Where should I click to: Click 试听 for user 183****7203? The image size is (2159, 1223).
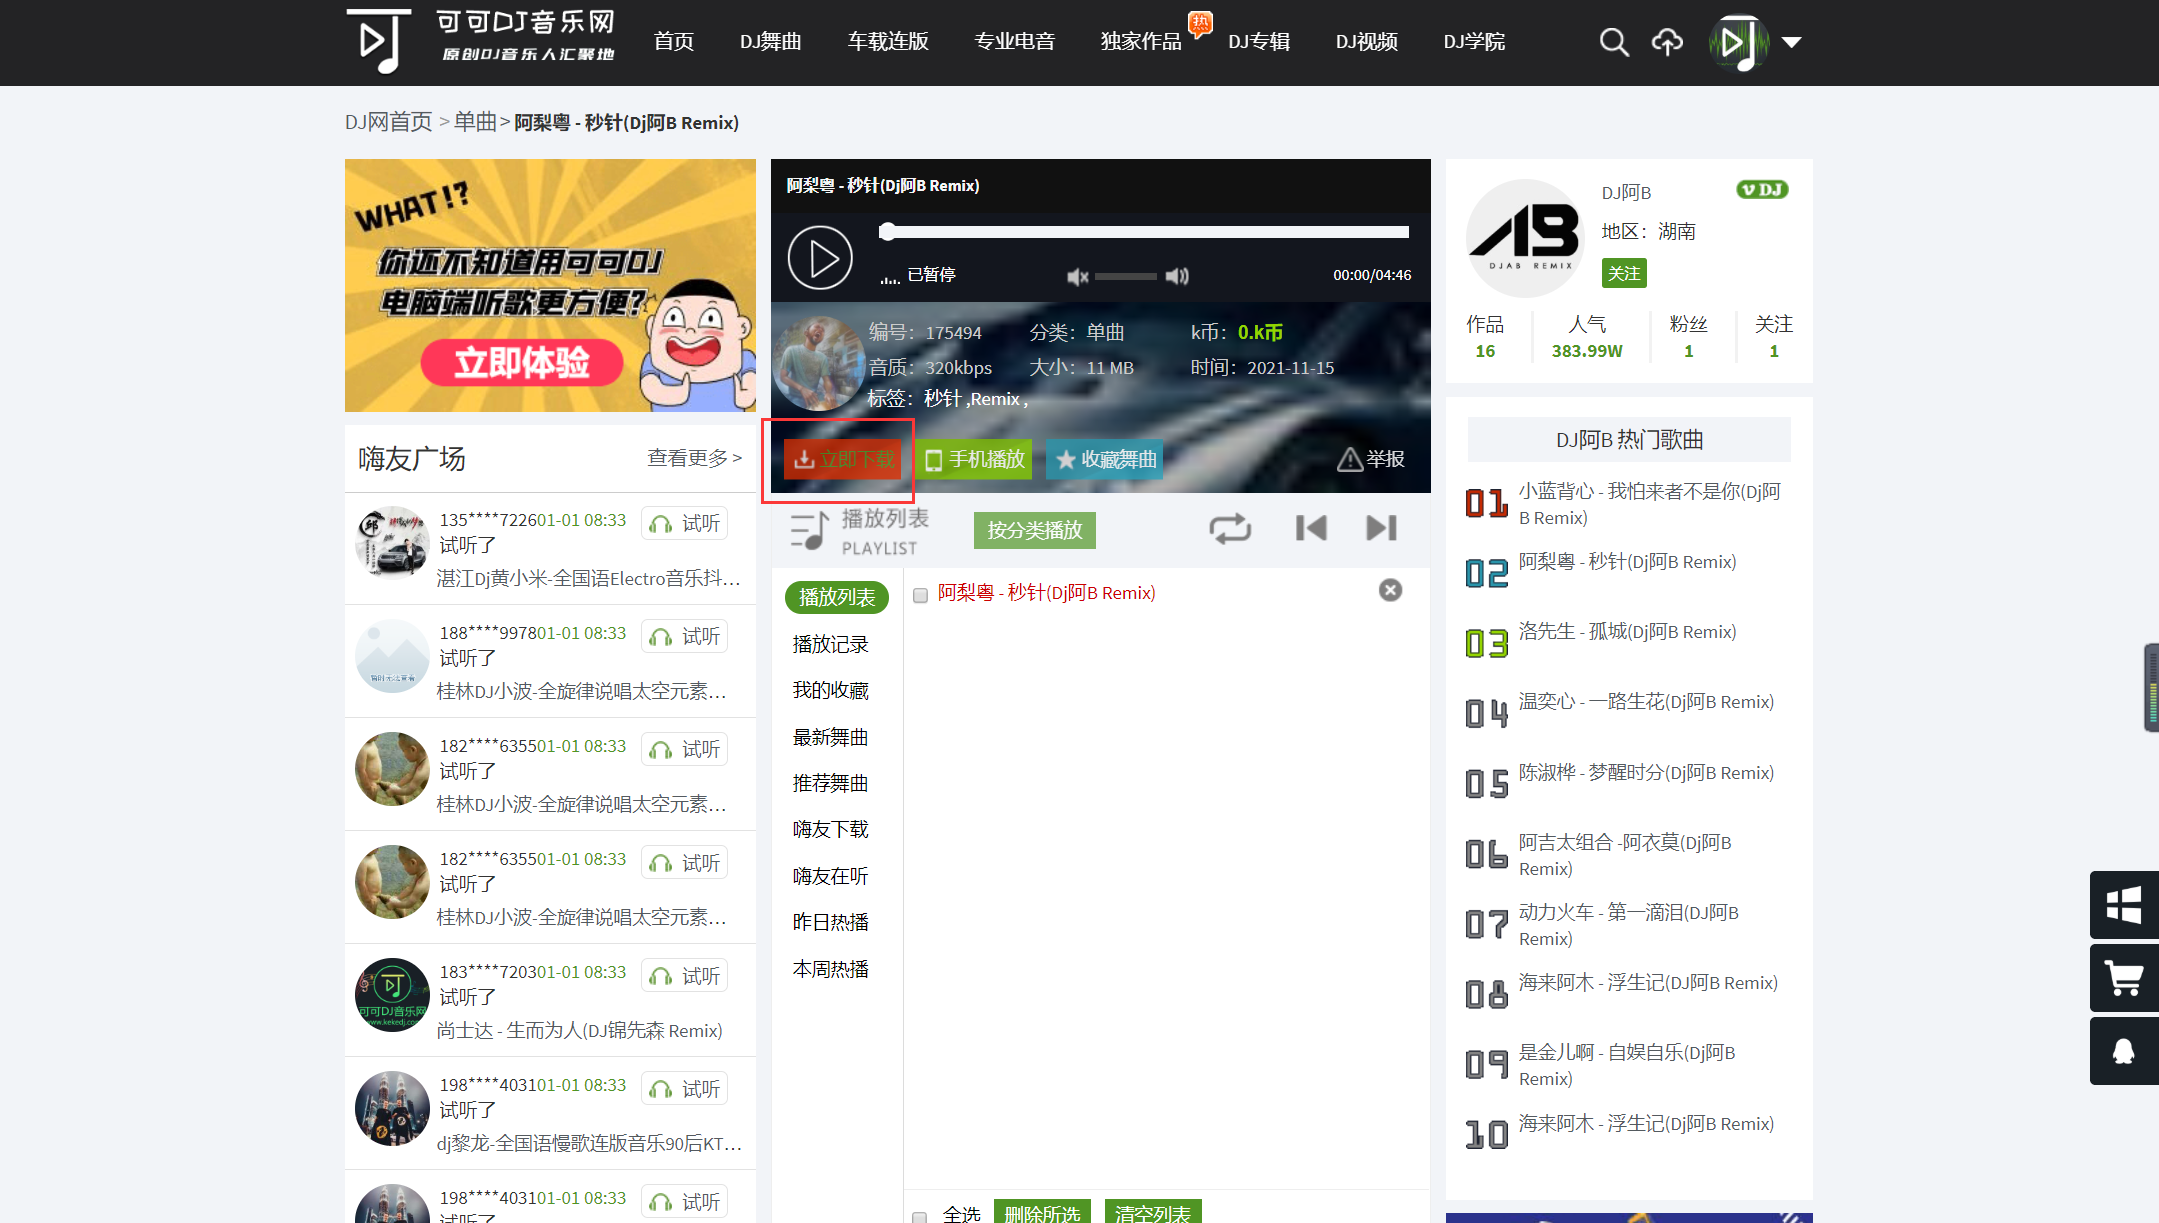tap(684, 976)
